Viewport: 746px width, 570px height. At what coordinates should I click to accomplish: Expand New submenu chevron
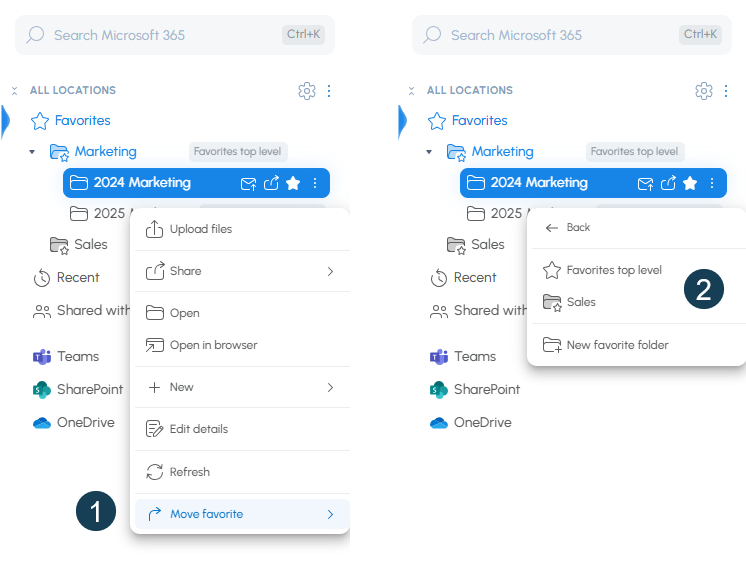click(x=330, y=387)
